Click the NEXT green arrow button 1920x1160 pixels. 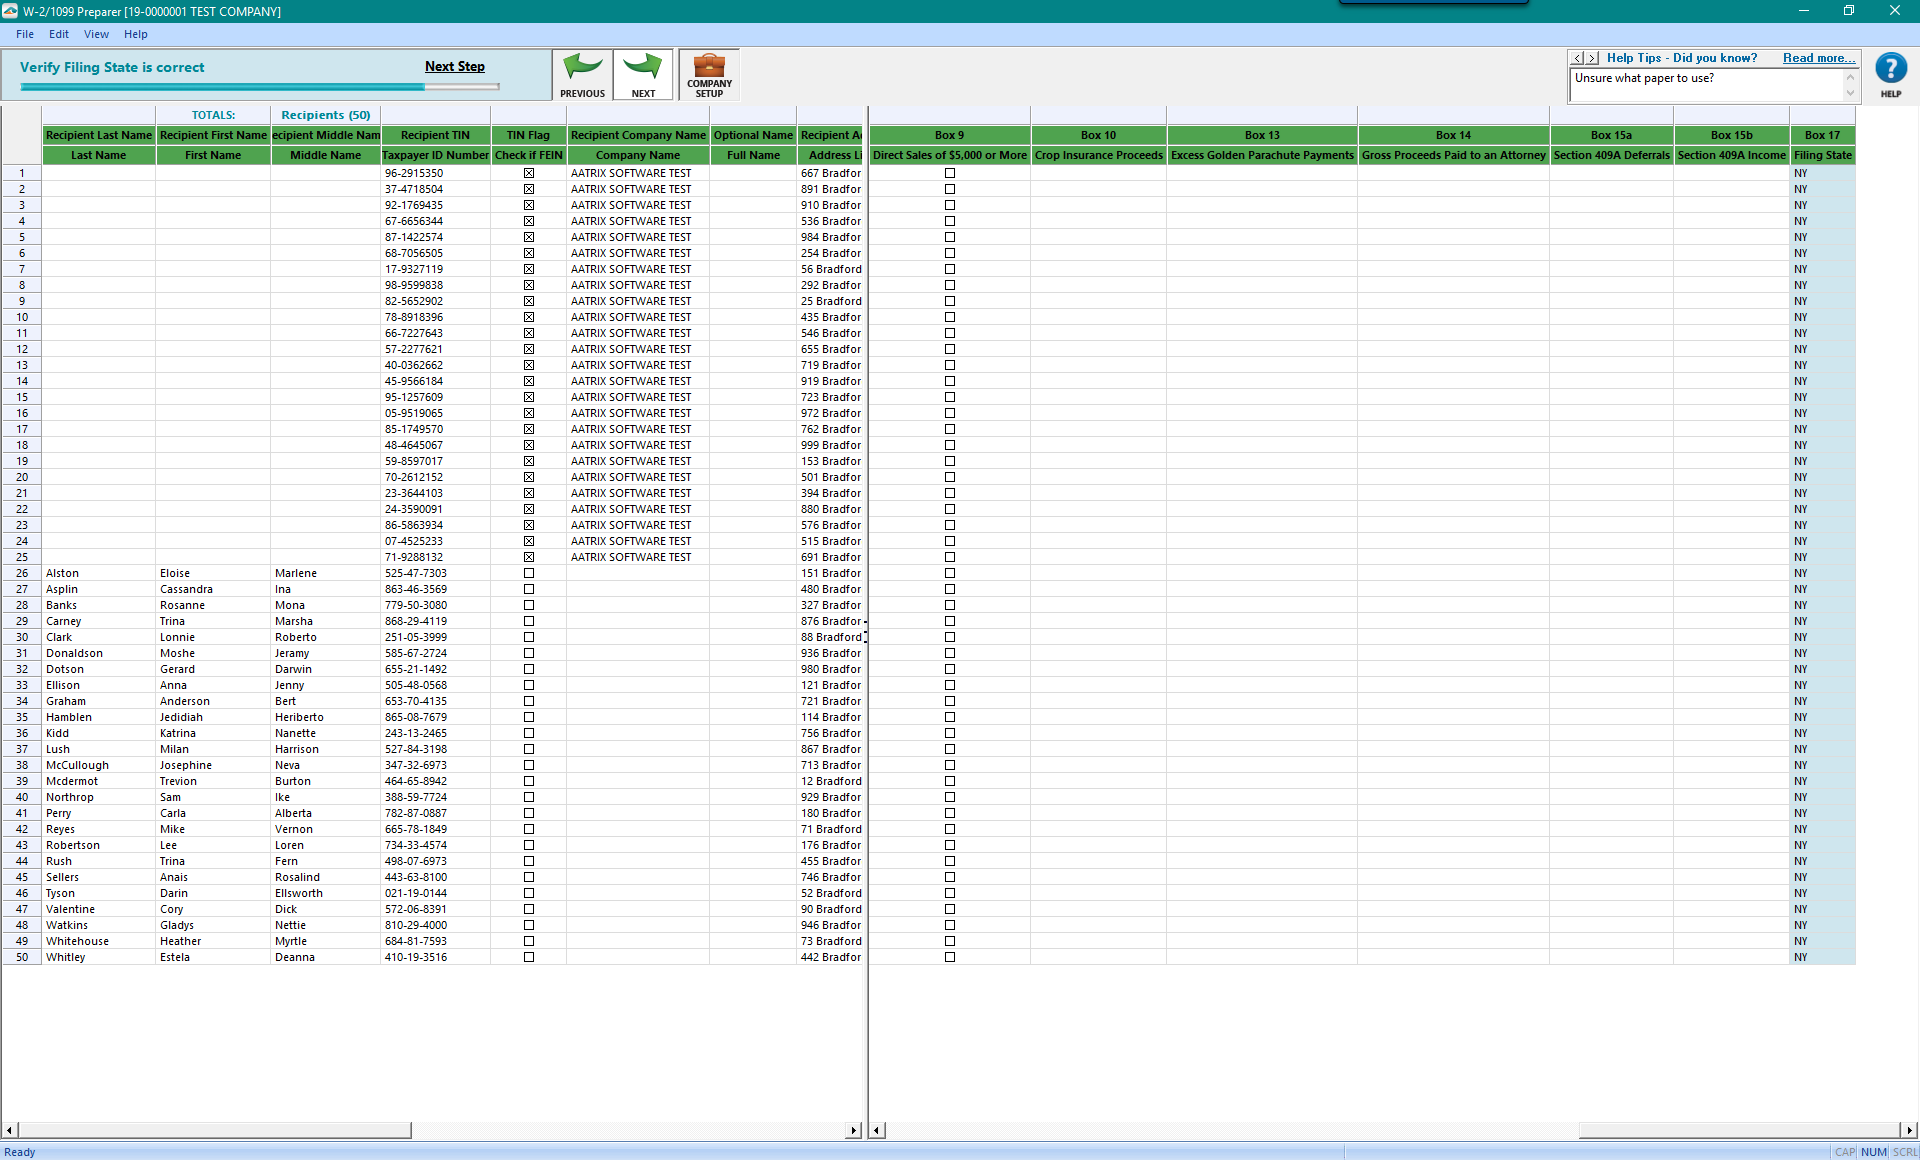pyautogui.click(x=643, y=75)
